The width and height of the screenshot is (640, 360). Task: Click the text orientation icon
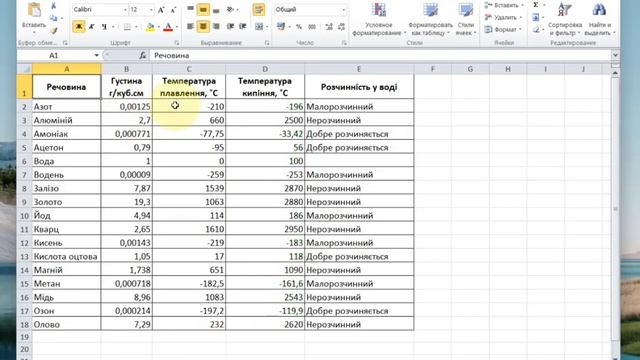pyautogui.click(x=230, y=10)
